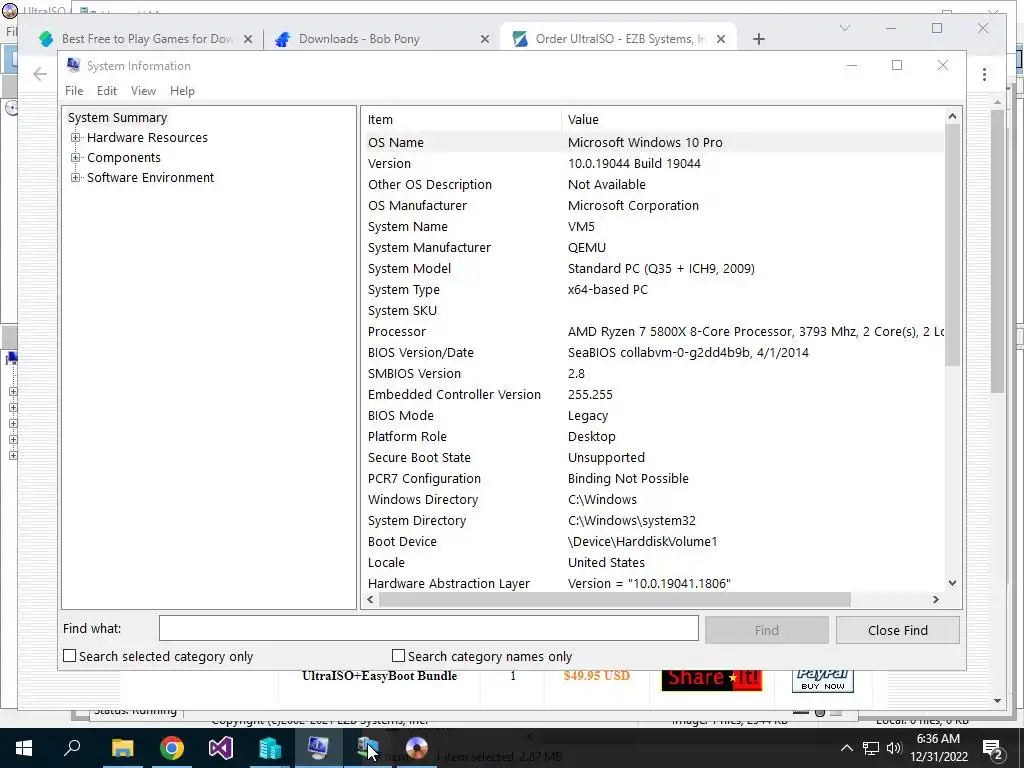Click the System Information title bar icon

[73, 65]
